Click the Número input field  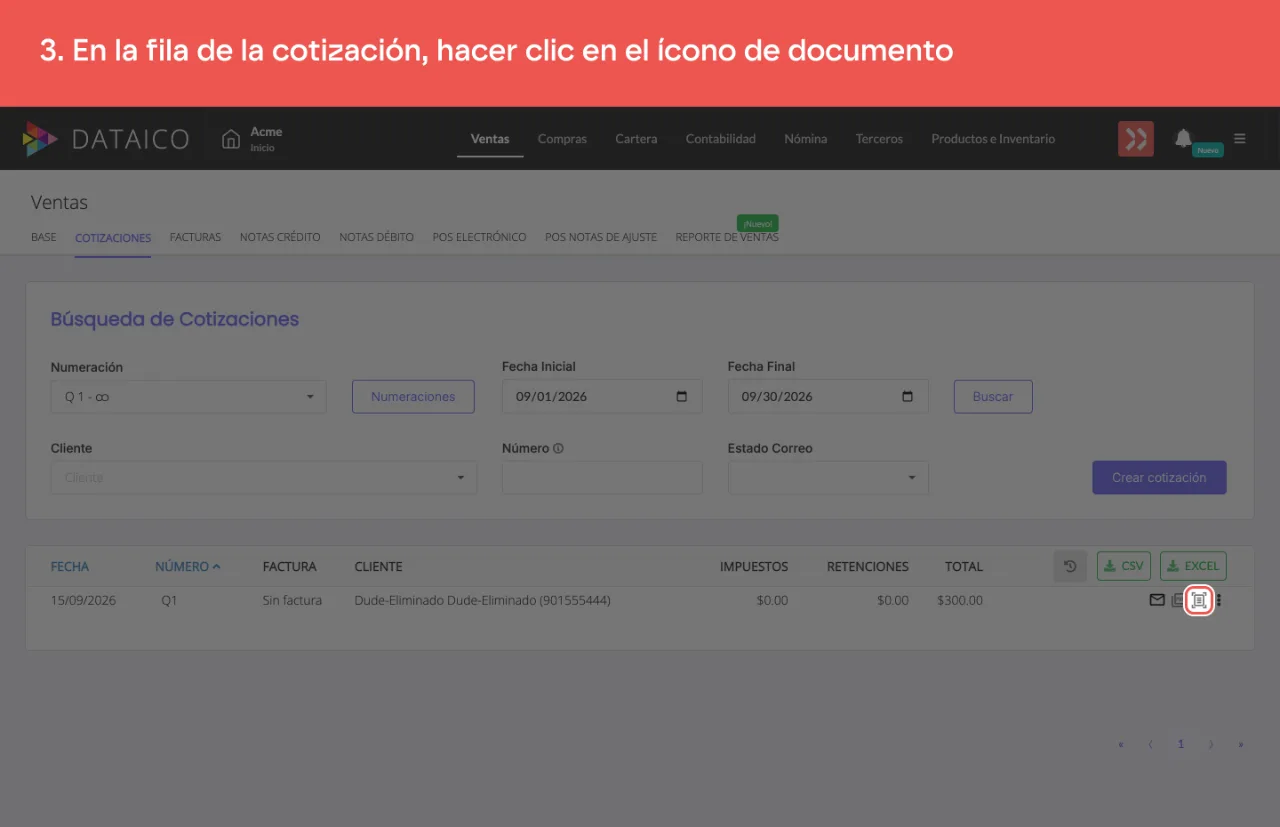pos(602,478)
